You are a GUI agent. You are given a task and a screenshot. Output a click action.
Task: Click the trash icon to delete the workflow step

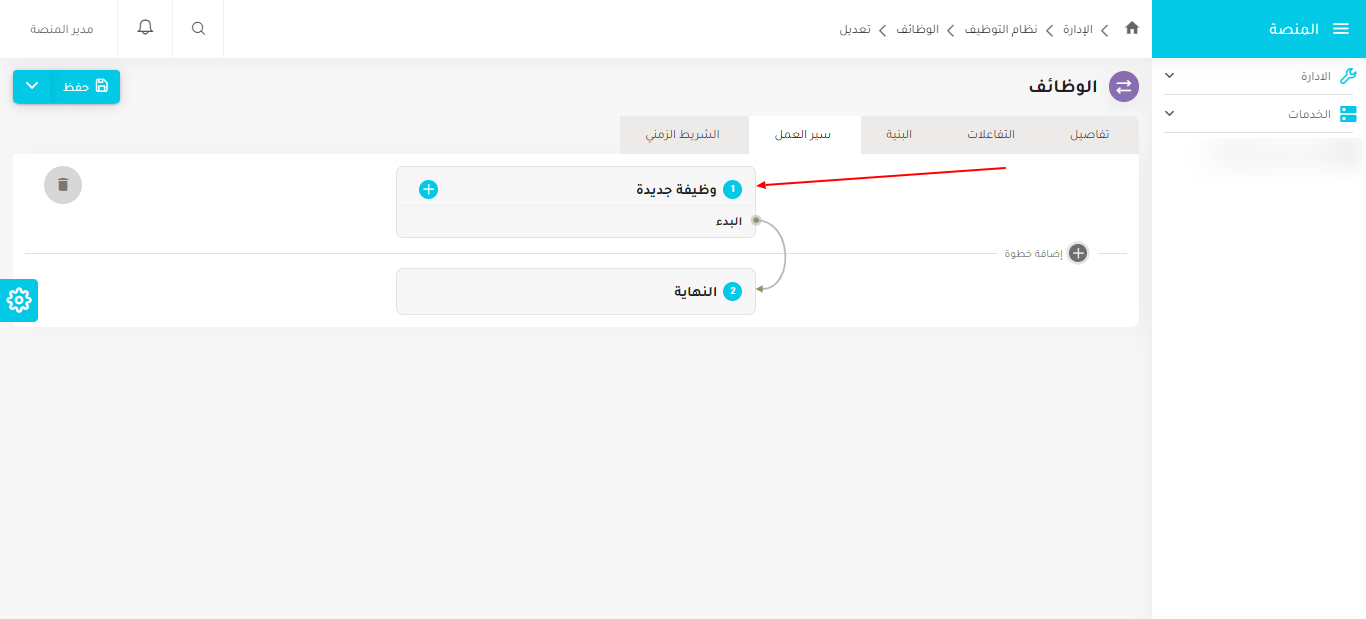62,185
